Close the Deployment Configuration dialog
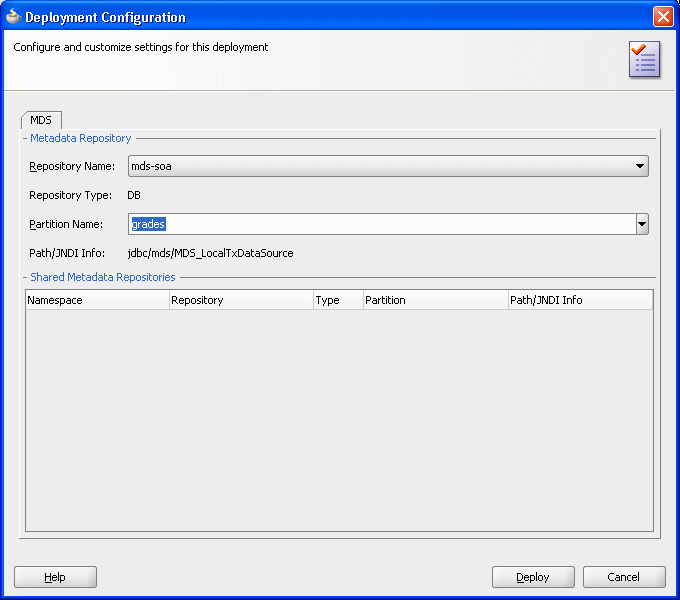This screenshot has height=600, width=680. [x=663, y=17]
